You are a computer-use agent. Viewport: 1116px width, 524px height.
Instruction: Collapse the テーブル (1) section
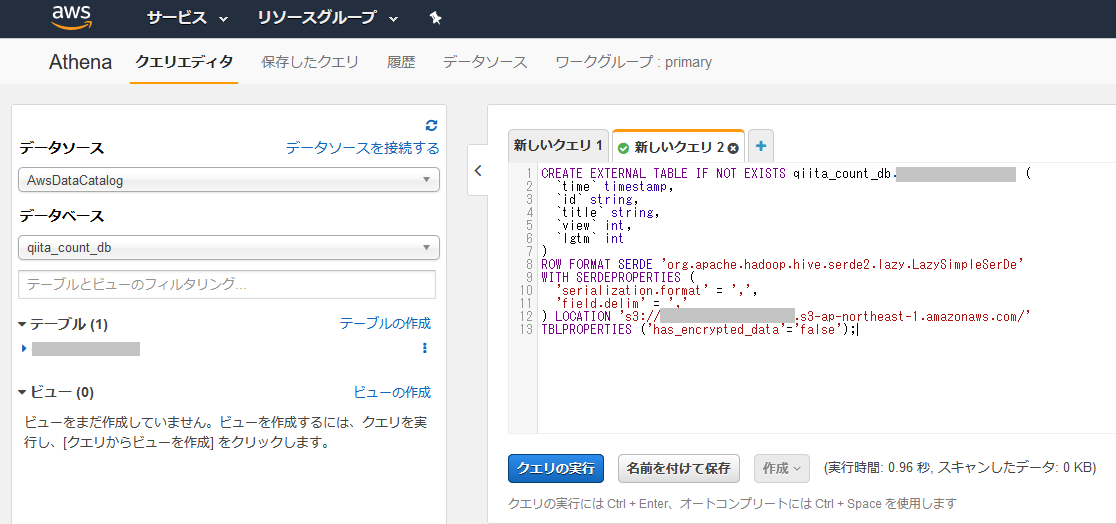pyautogui.click(x=24, y=324)
